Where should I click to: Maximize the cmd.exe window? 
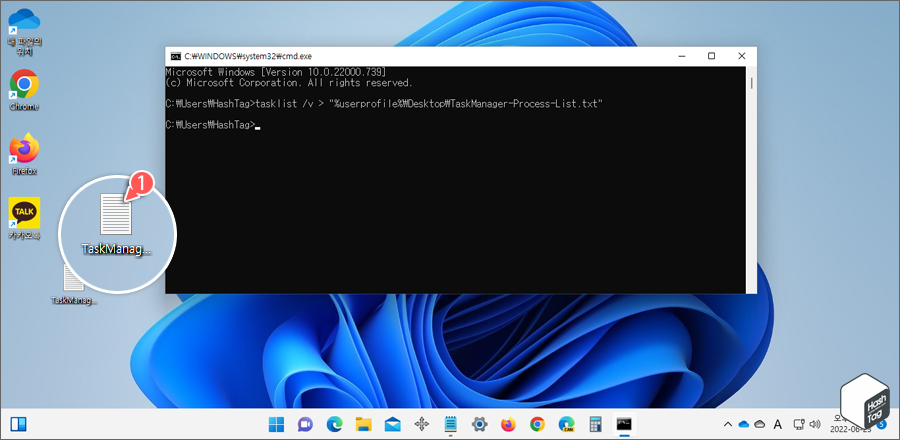[x=711, y=56]
